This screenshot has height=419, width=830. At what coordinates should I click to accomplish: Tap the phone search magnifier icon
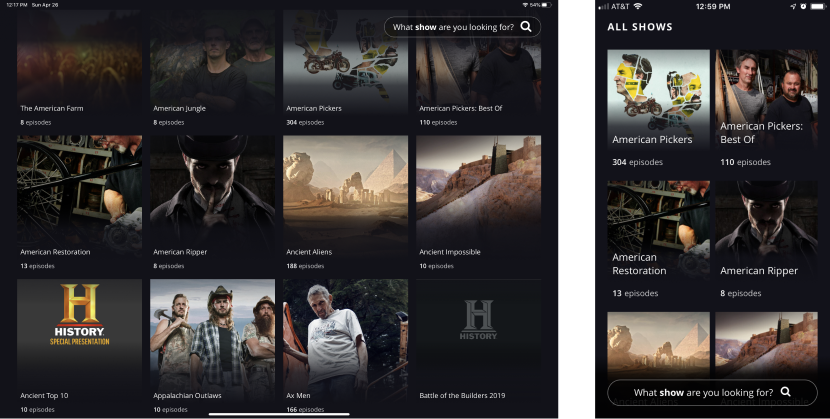click(x=786, y=391)
